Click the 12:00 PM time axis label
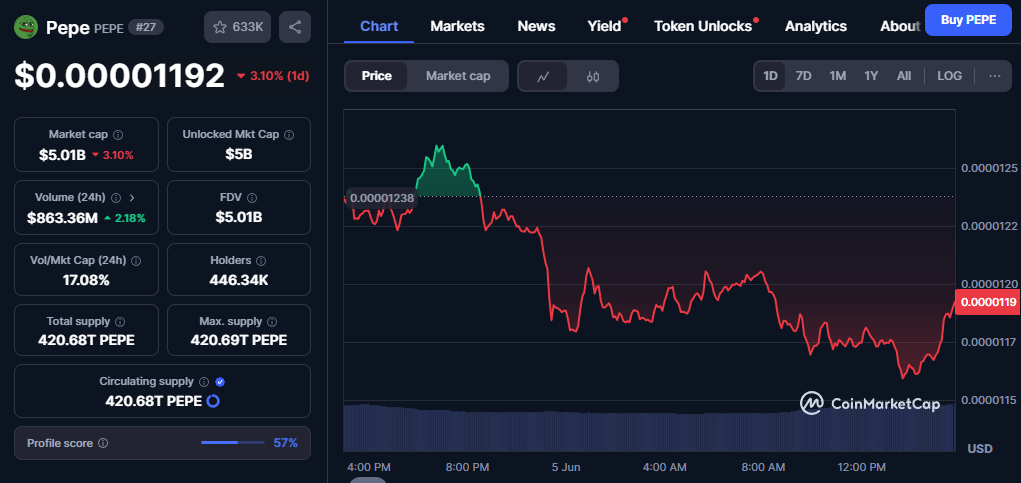The height and width of the screenshot is (483, 1021). point(861,467)
